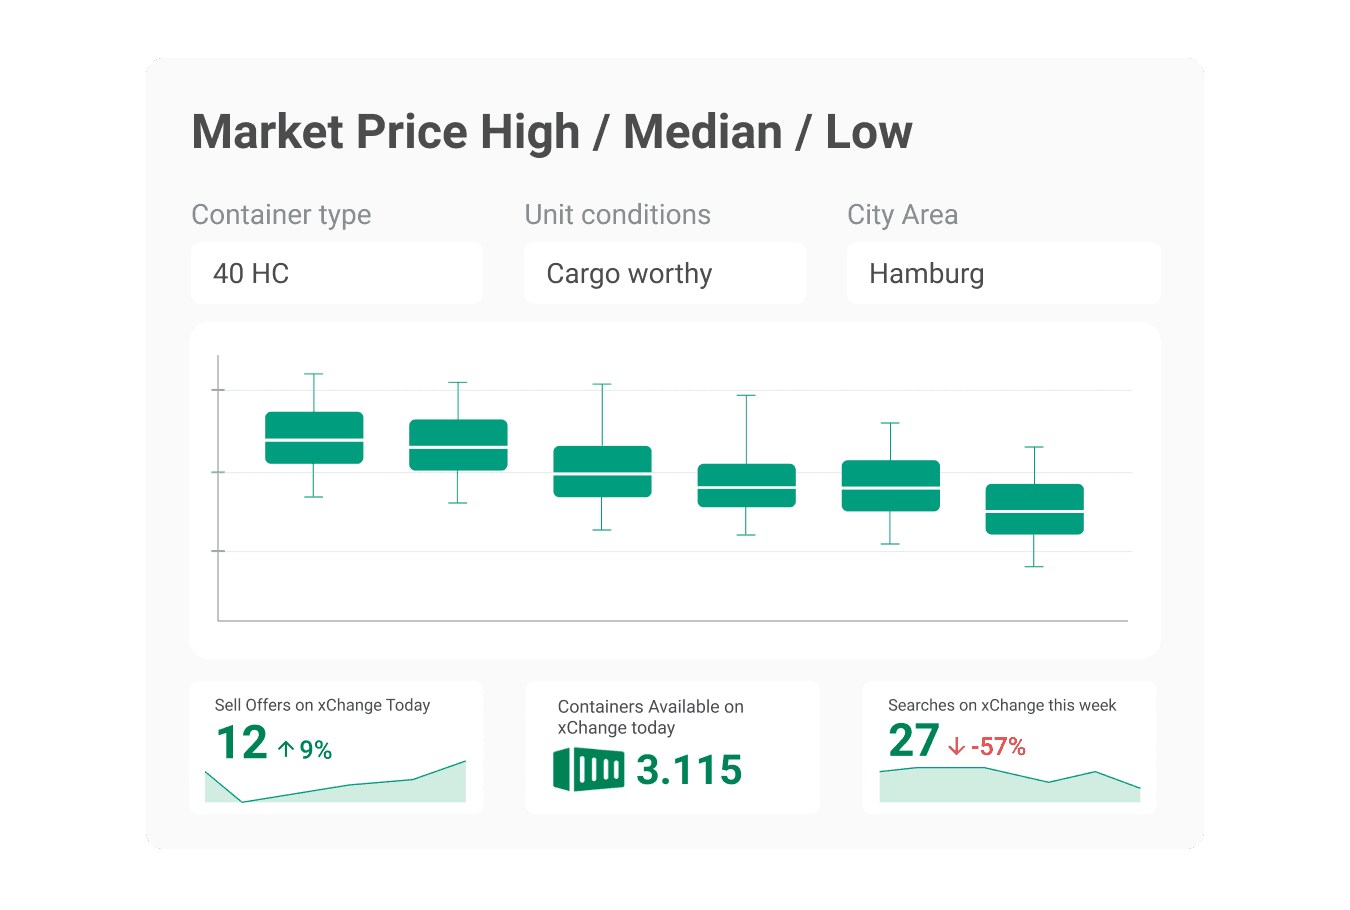Click the red down arrow beside -57%

click(956, 747)
